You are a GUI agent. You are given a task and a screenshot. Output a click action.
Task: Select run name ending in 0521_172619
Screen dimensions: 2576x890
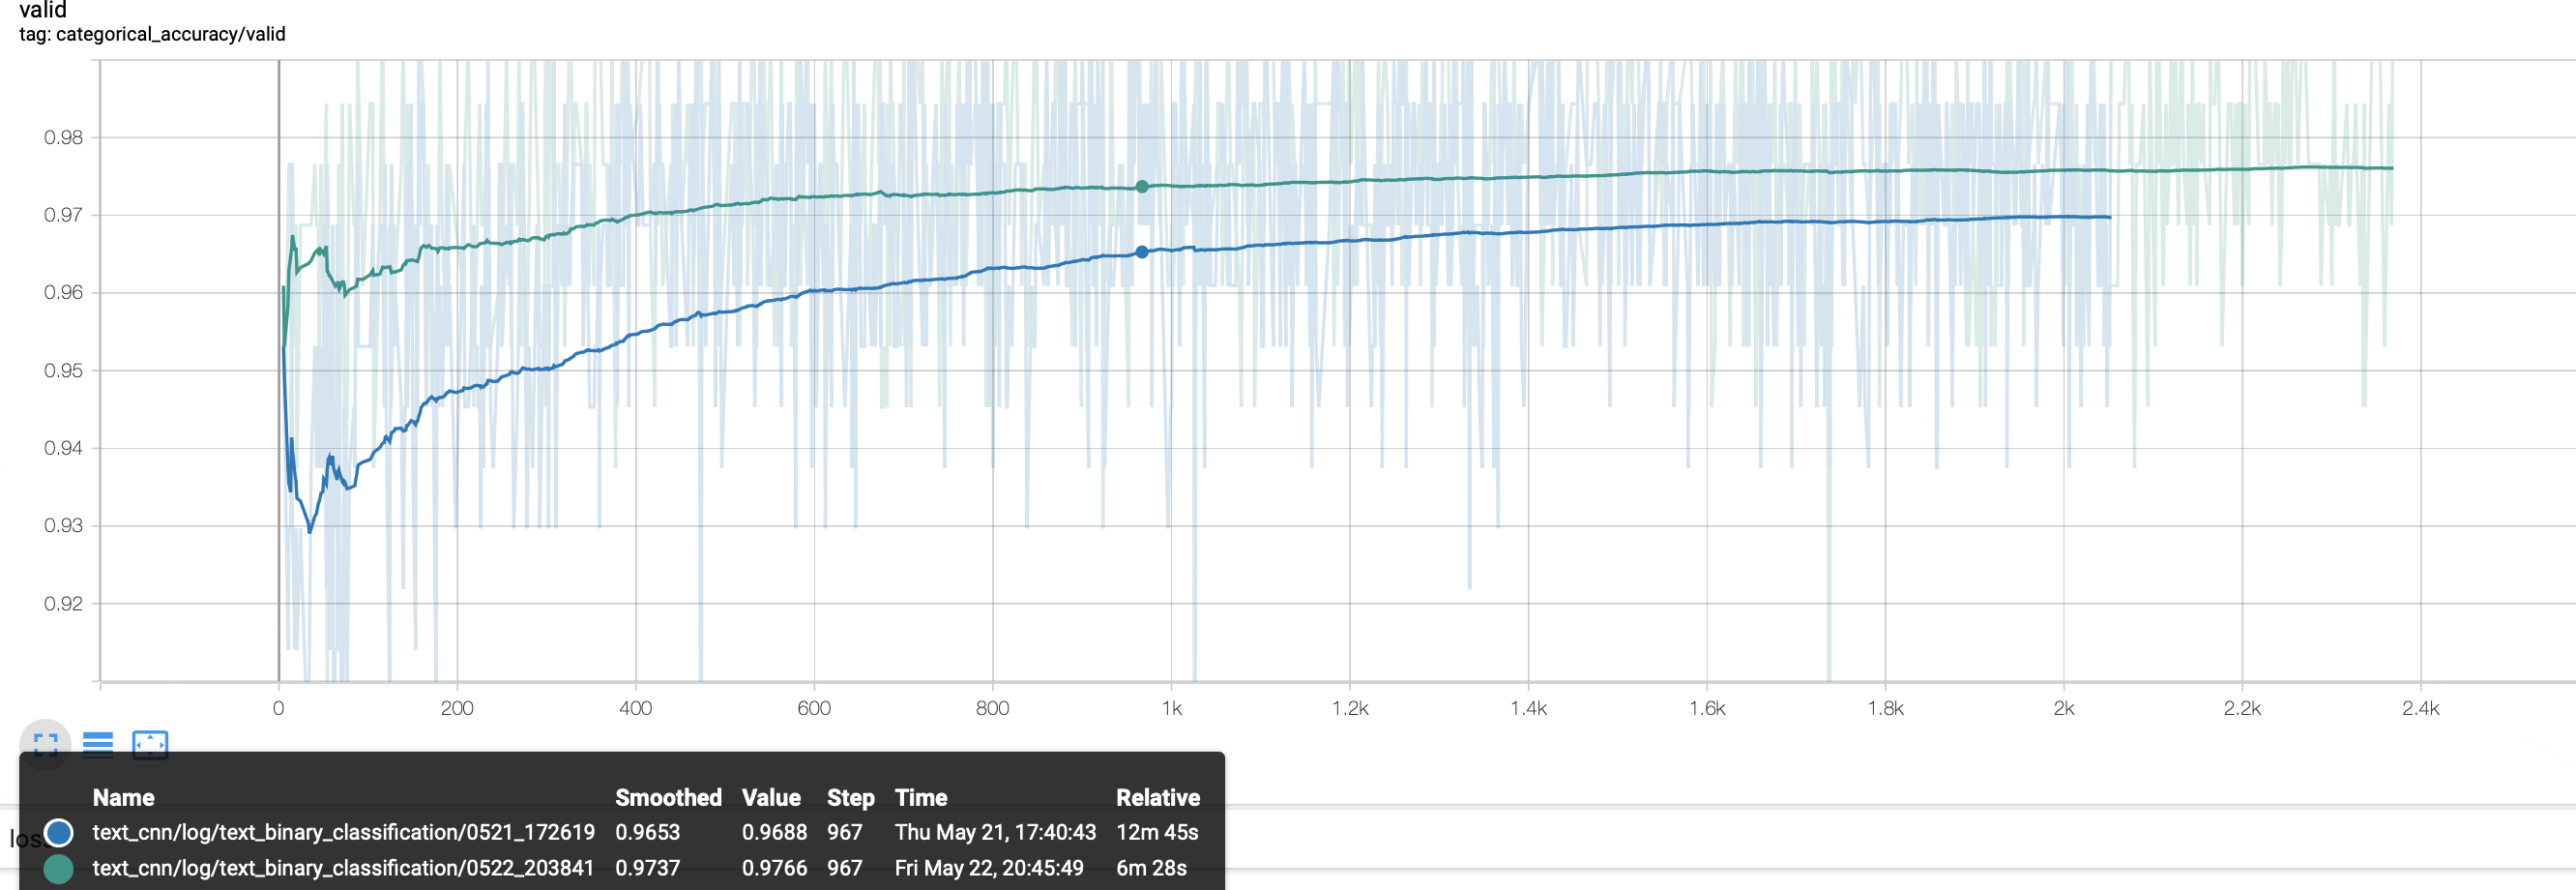click(x=343, y=832)
